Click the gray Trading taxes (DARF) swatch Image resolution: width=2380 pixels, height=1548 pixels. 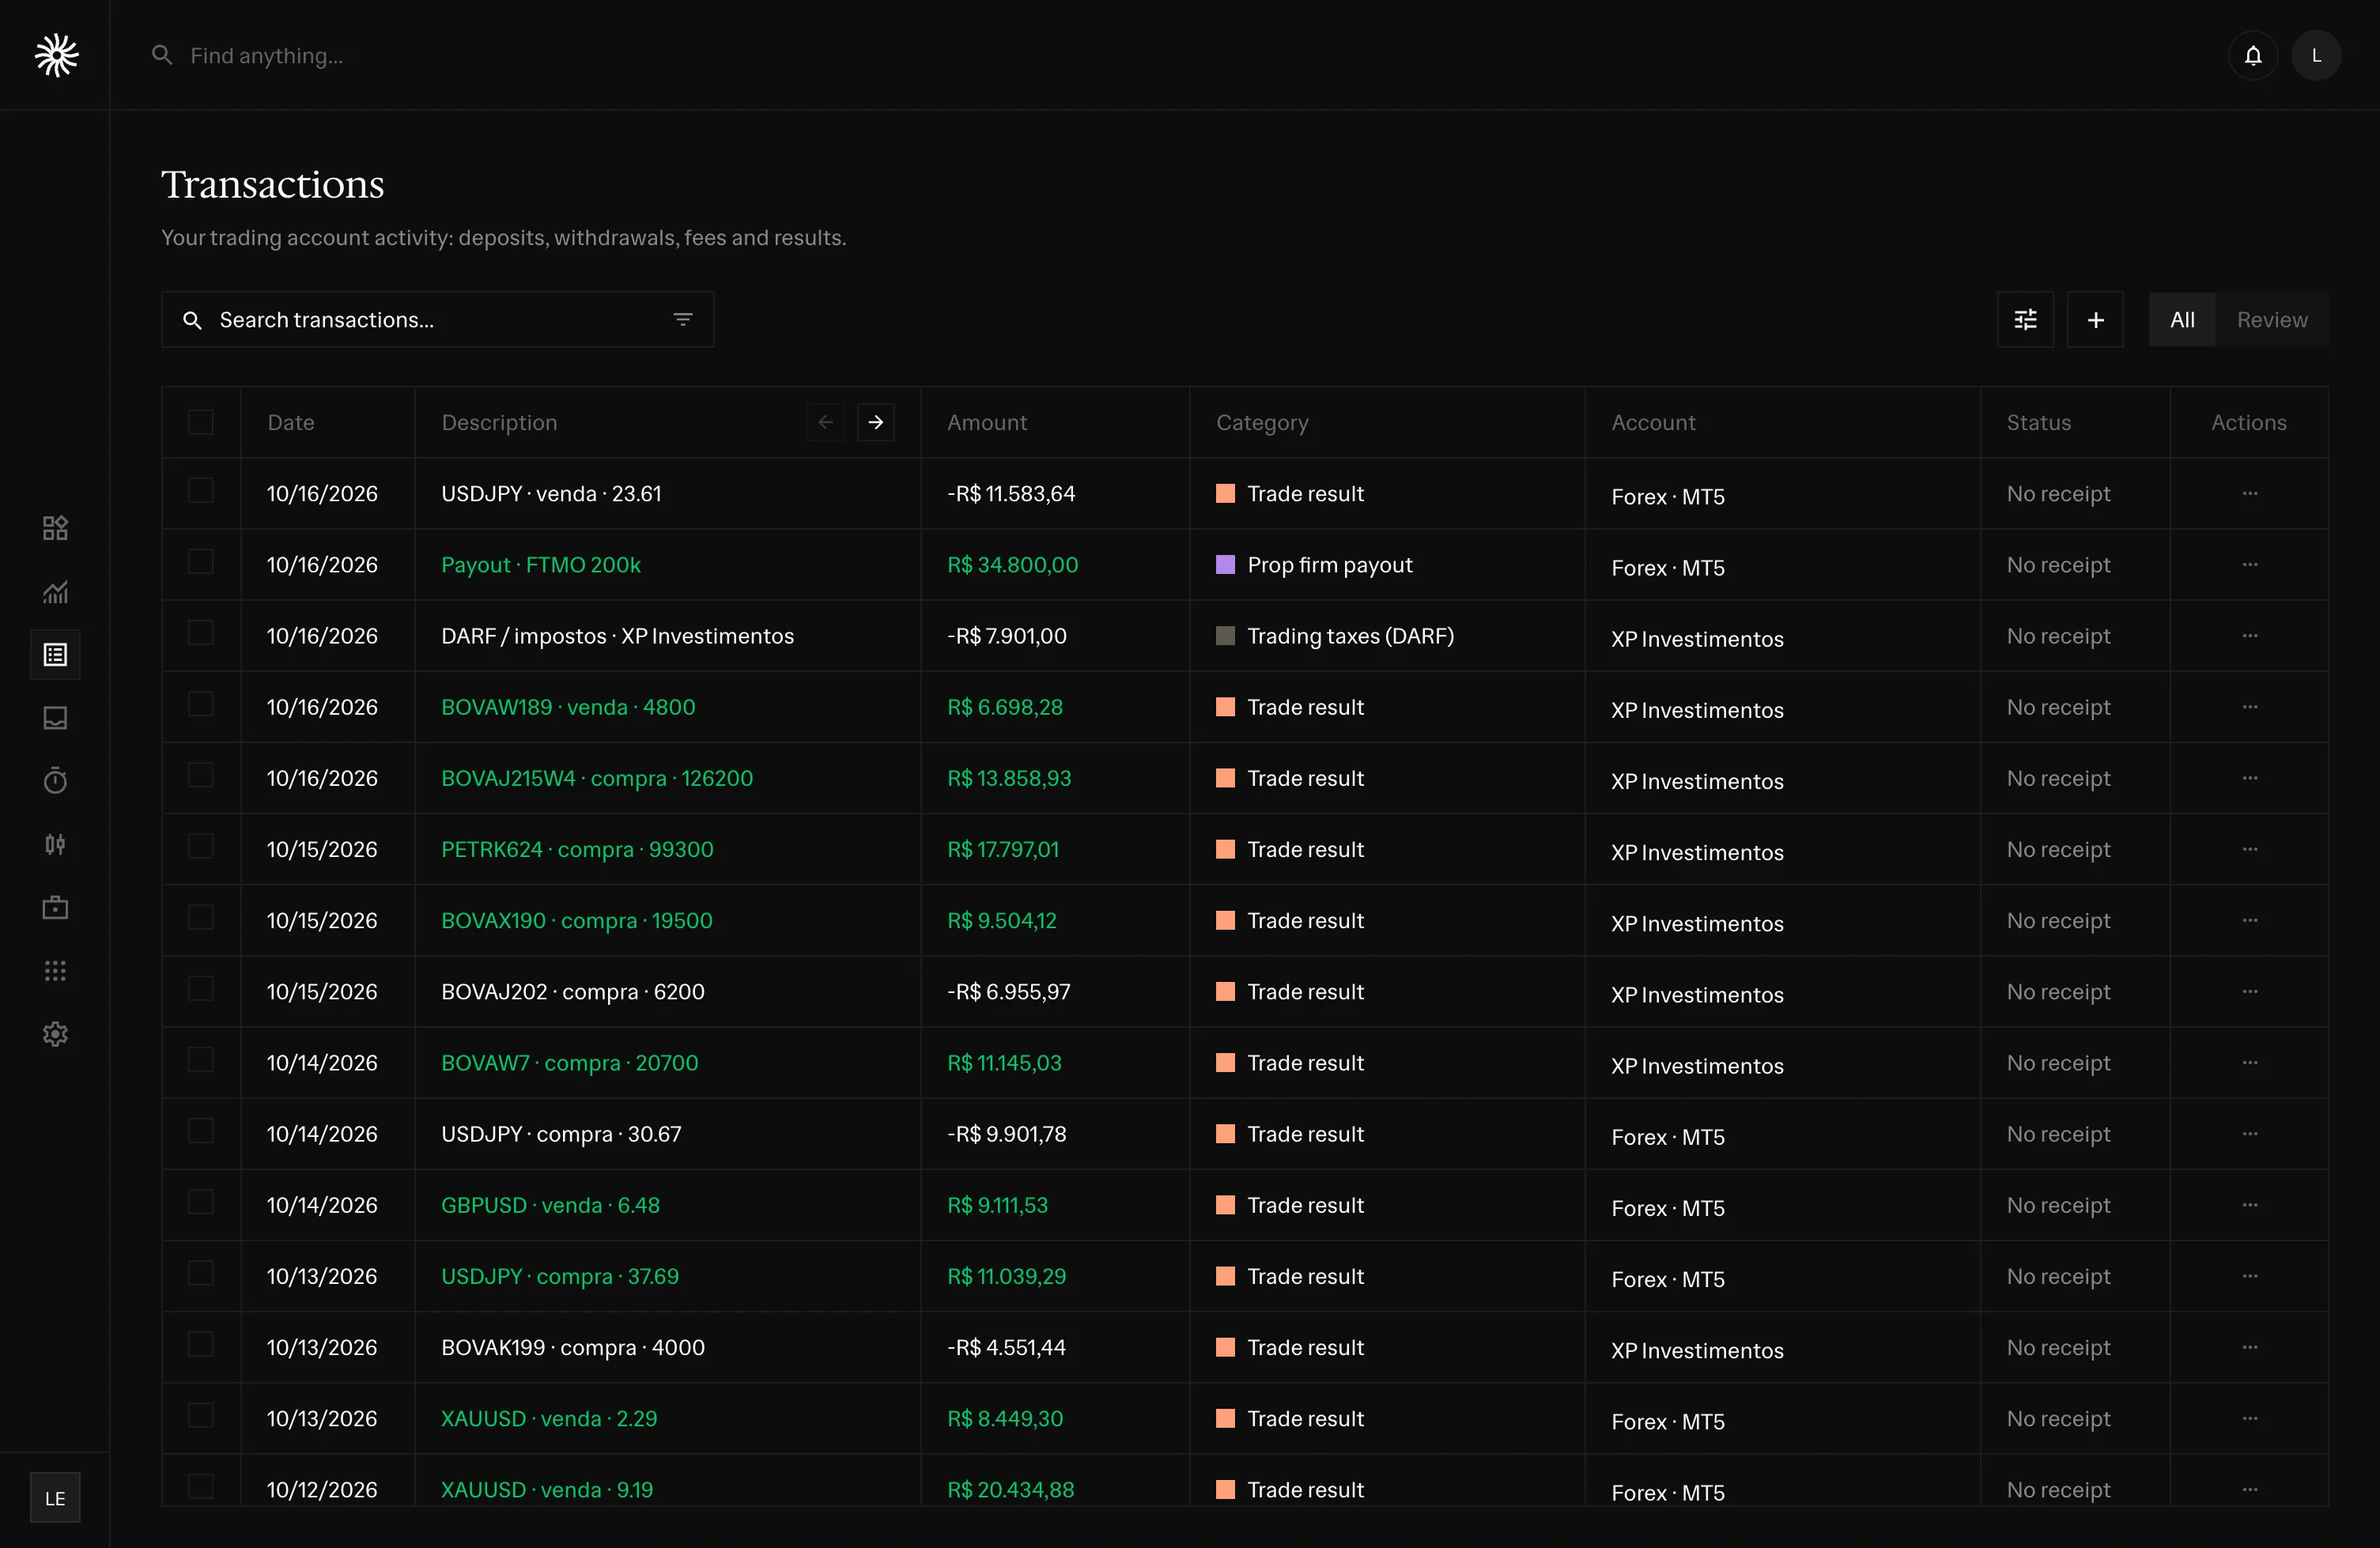[1225, 636]
